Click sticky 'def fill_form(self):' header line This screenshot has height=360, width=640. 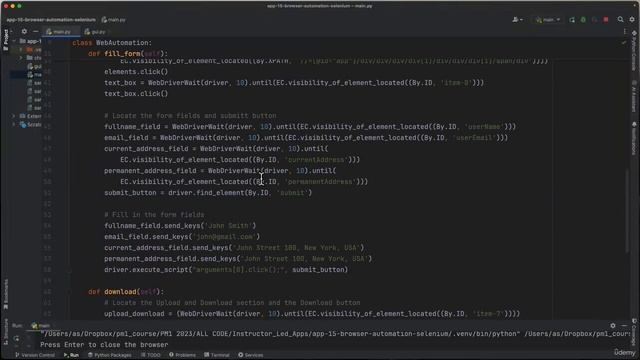click(128, 53)
